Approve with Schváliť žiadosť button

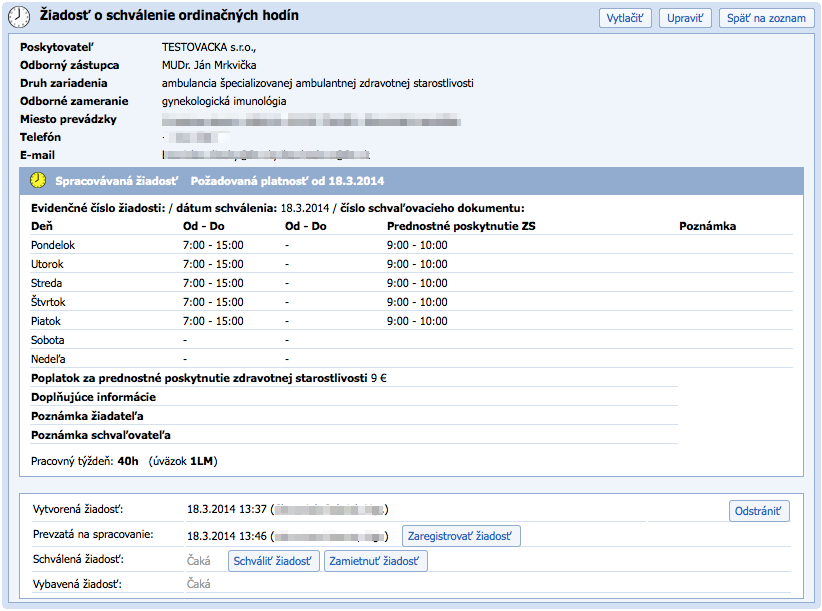(x=273, y=562)
